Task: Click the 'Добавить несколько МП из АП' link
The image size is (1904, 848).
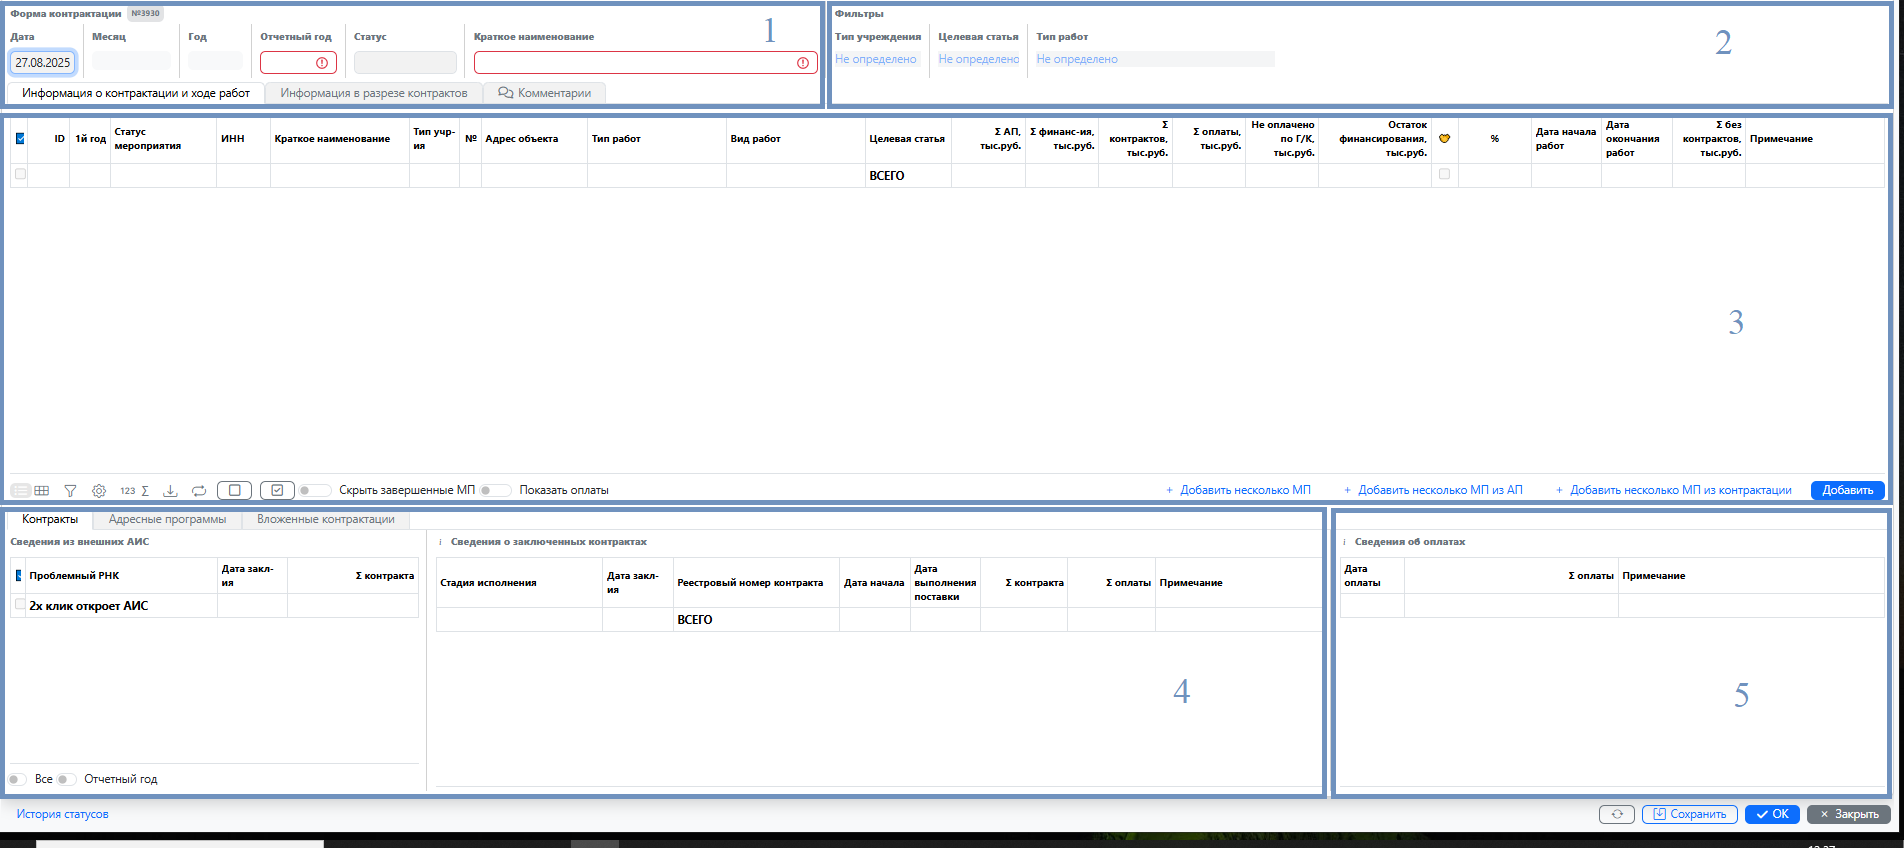Action: 1433,490
